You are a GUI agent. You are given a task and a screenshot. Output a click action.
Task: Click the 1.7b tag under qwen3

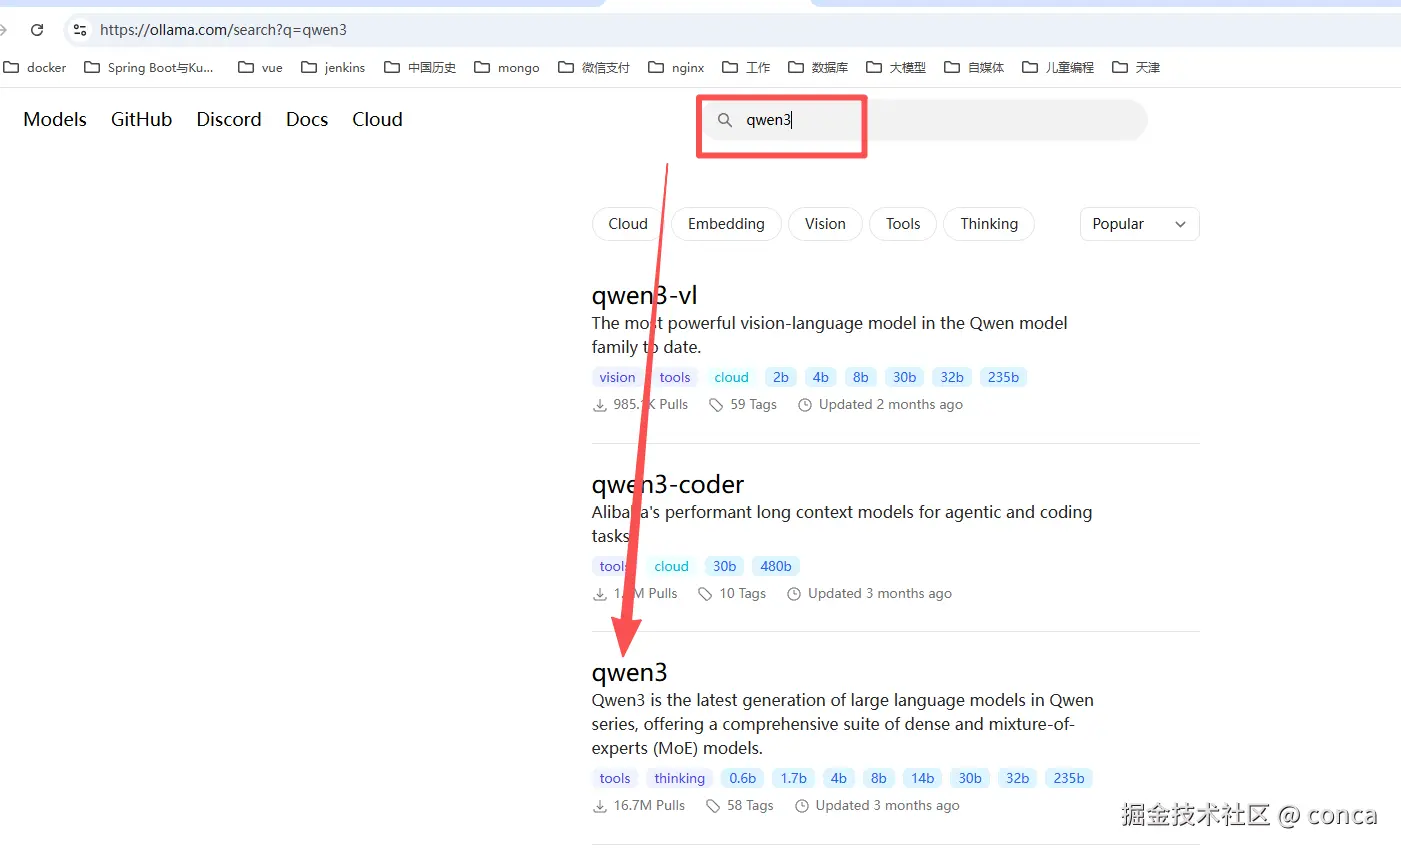click(794, 778)
